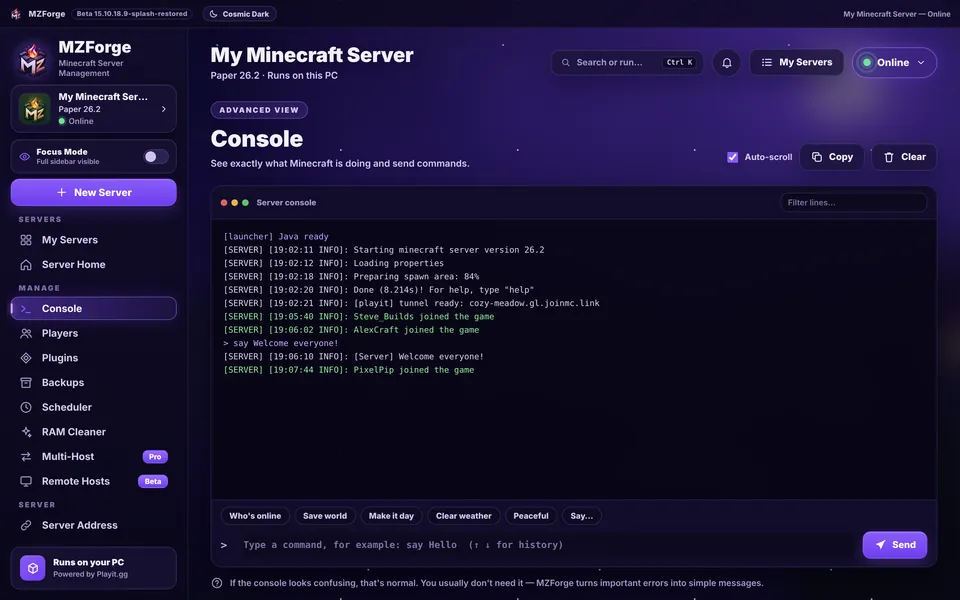The width and height of the screenshot is (960, 600).
Task: Open Multi-Host section
Action: [94, 457]
